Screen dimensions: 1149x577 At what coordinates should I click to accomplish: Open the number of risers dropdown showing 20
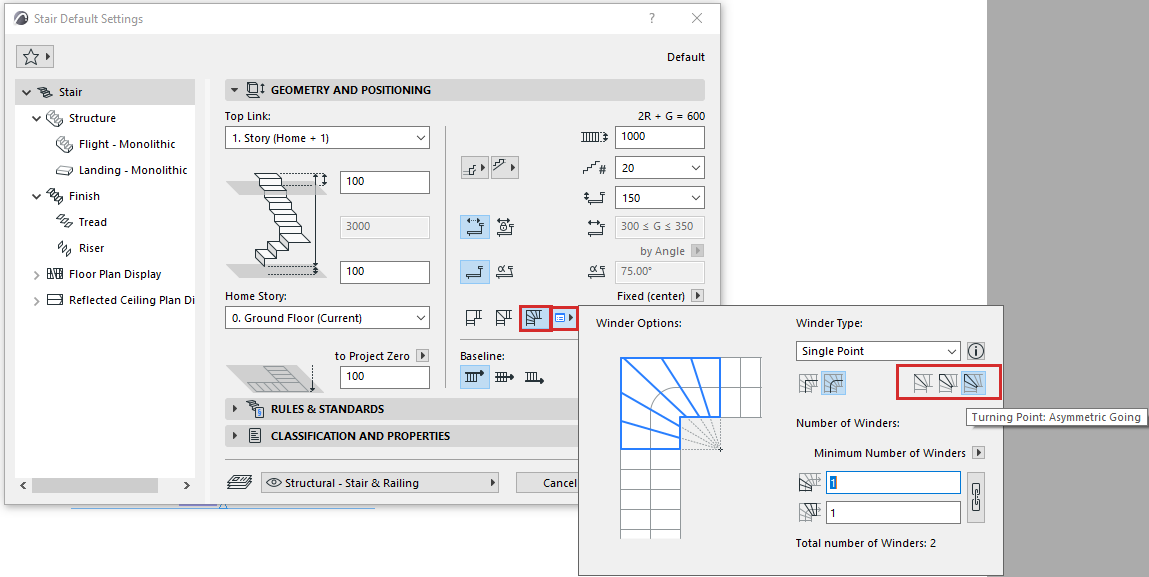[660, 168]
